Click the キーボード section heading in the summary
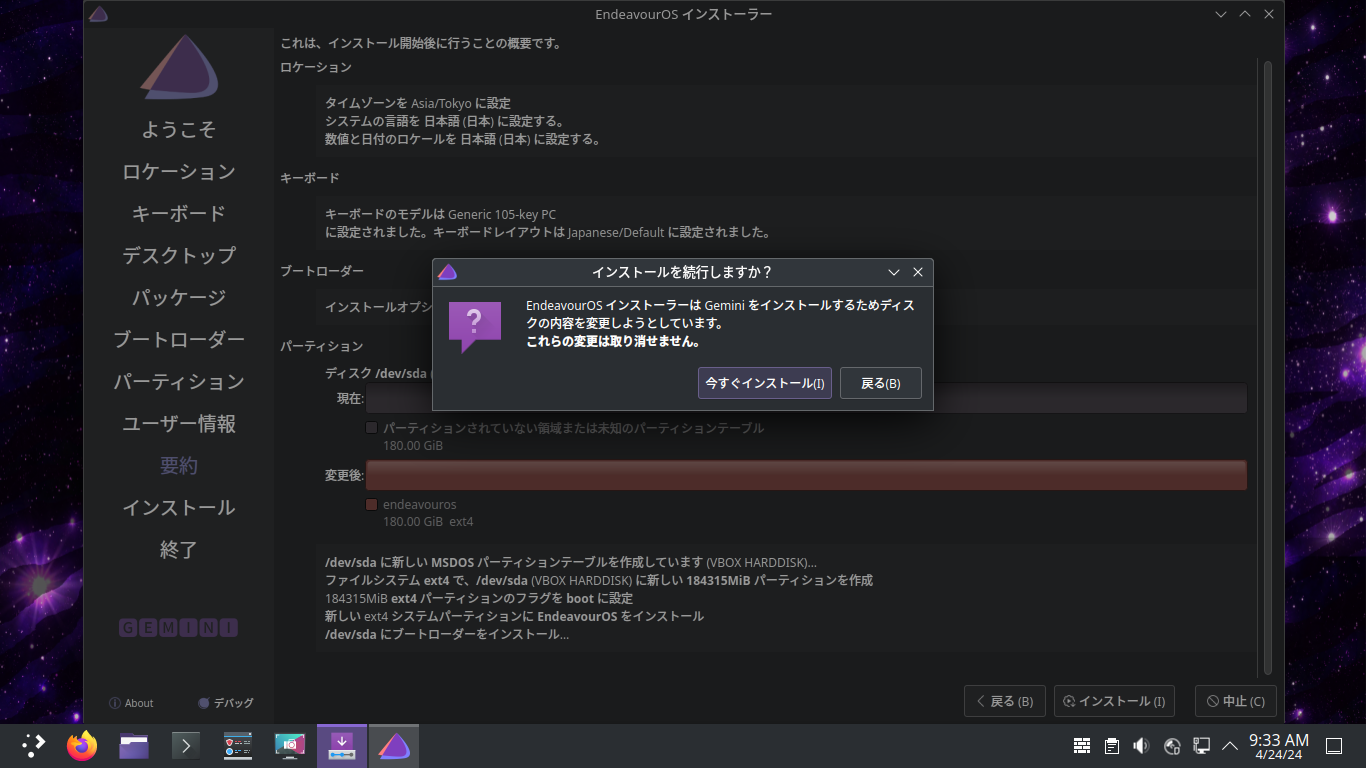1366x768 pixels. click(310, 178)
